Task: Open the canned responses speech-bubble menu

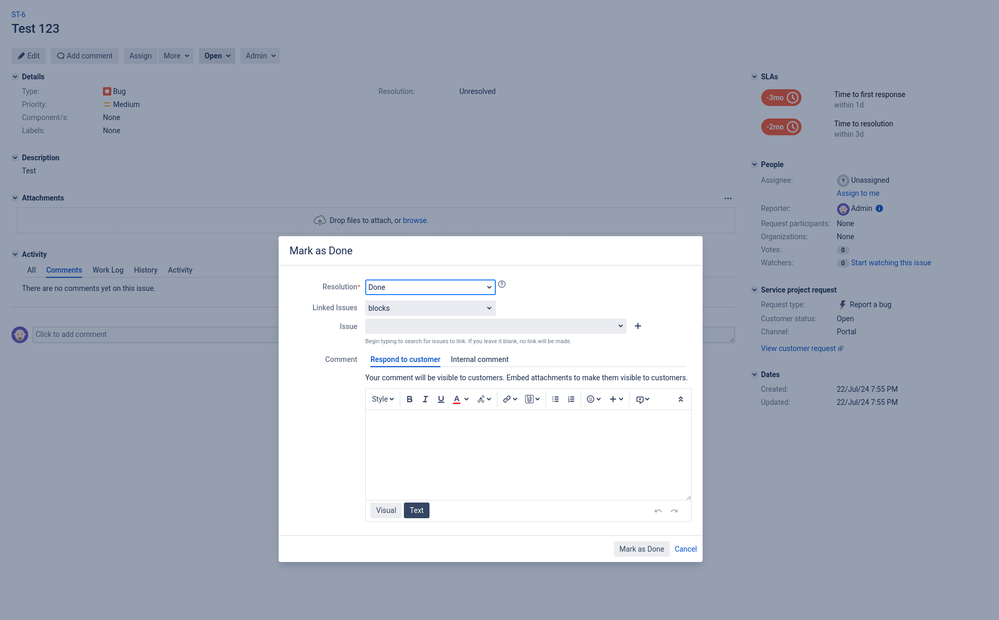Action: click(643, 400)
